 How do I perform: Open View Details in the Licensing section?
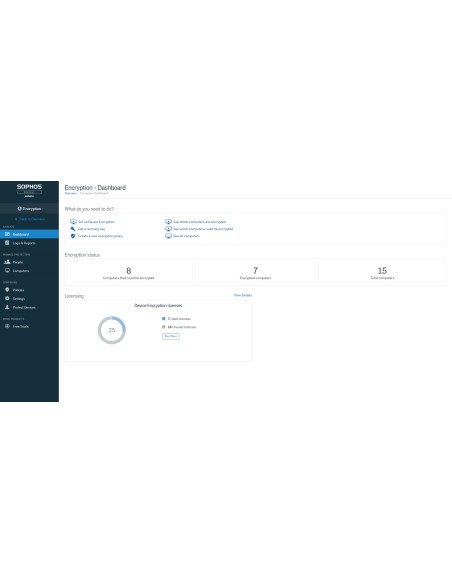tap(243, 295)
